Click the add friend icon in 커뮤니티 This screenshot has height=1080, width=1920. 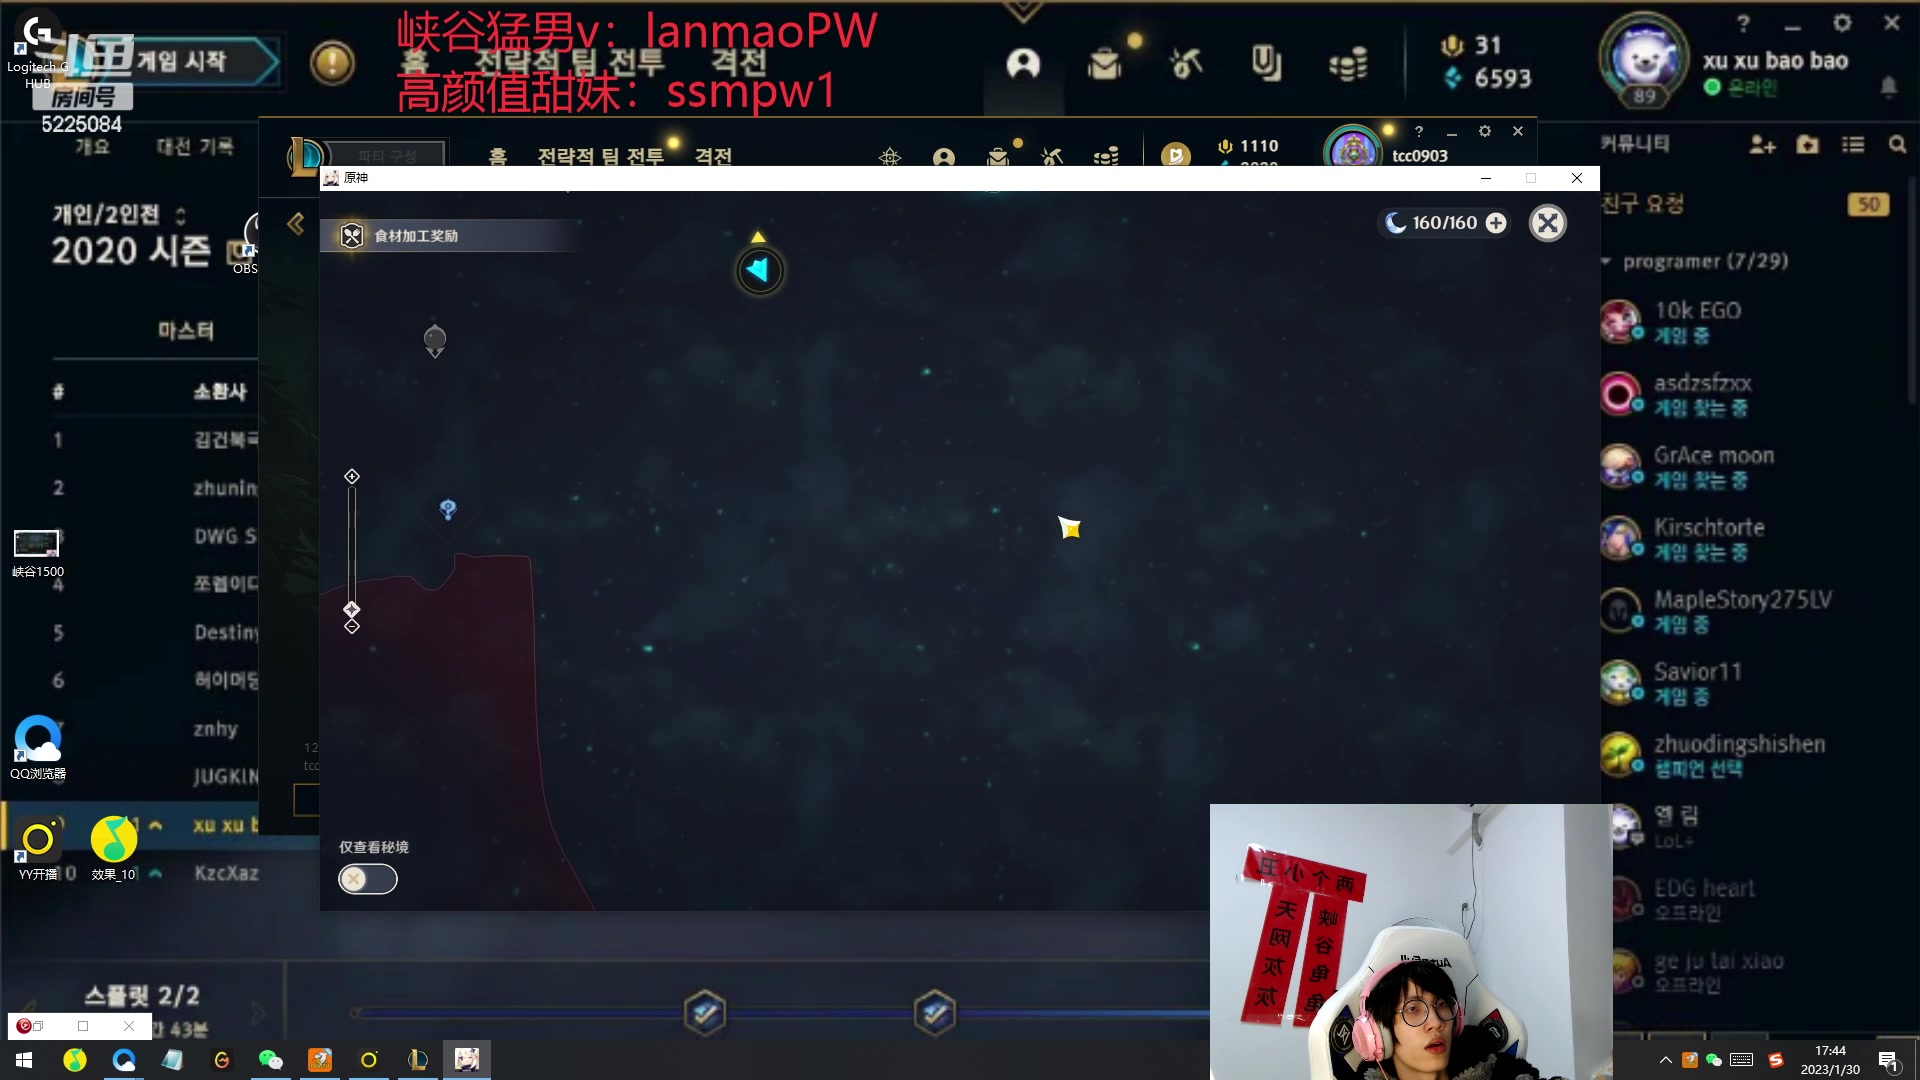click(1762, 145)
